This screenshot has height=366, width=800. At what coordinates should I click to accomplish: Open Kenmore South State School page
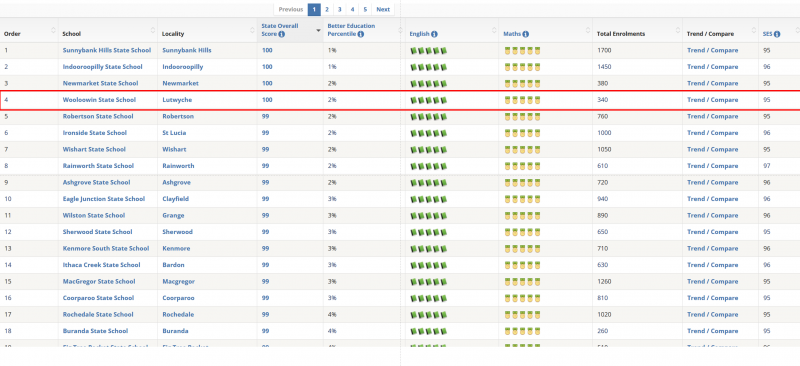pos(106,249)
